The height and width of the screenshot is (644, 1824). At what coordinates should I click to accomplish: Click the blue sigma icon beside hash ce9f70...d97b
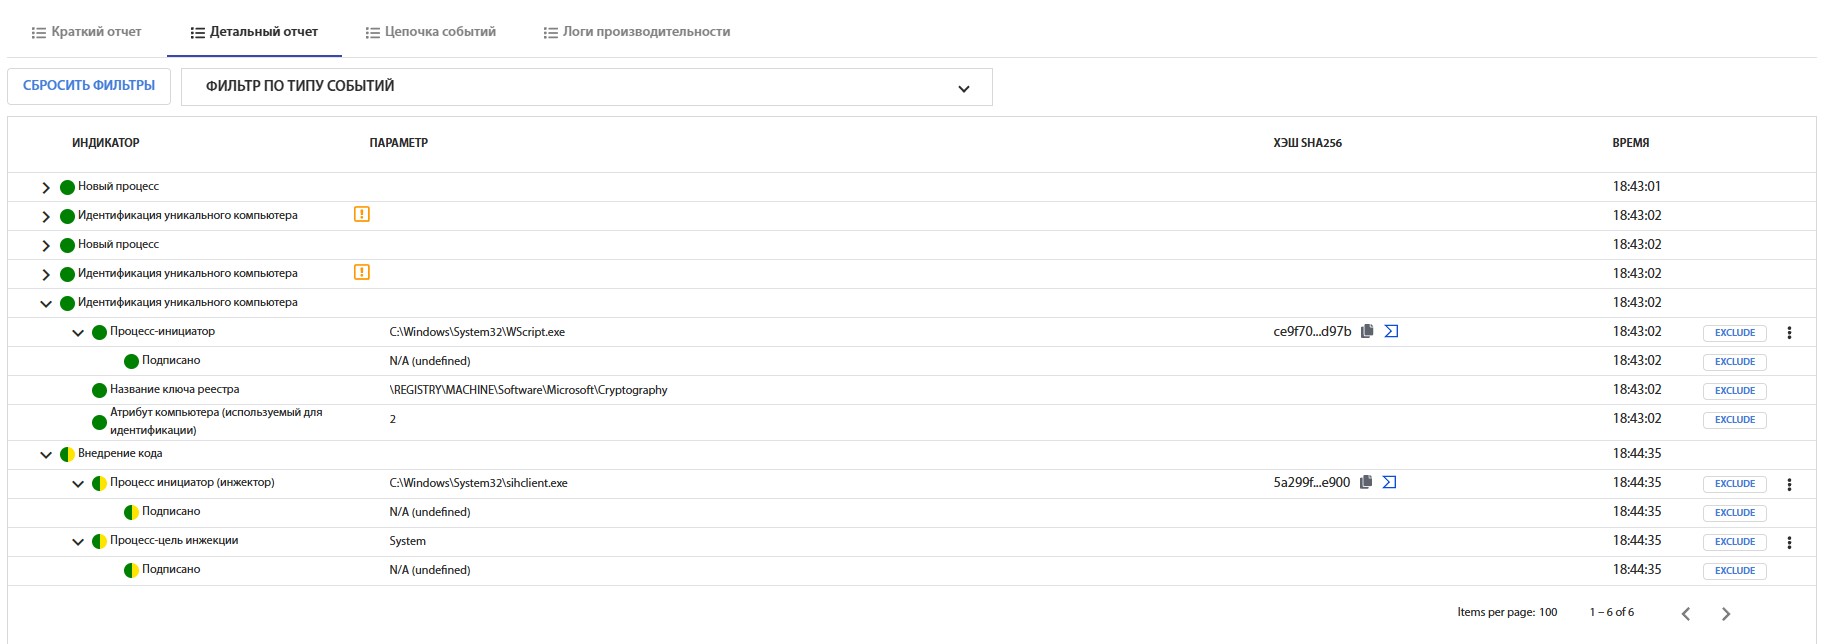1391,331
